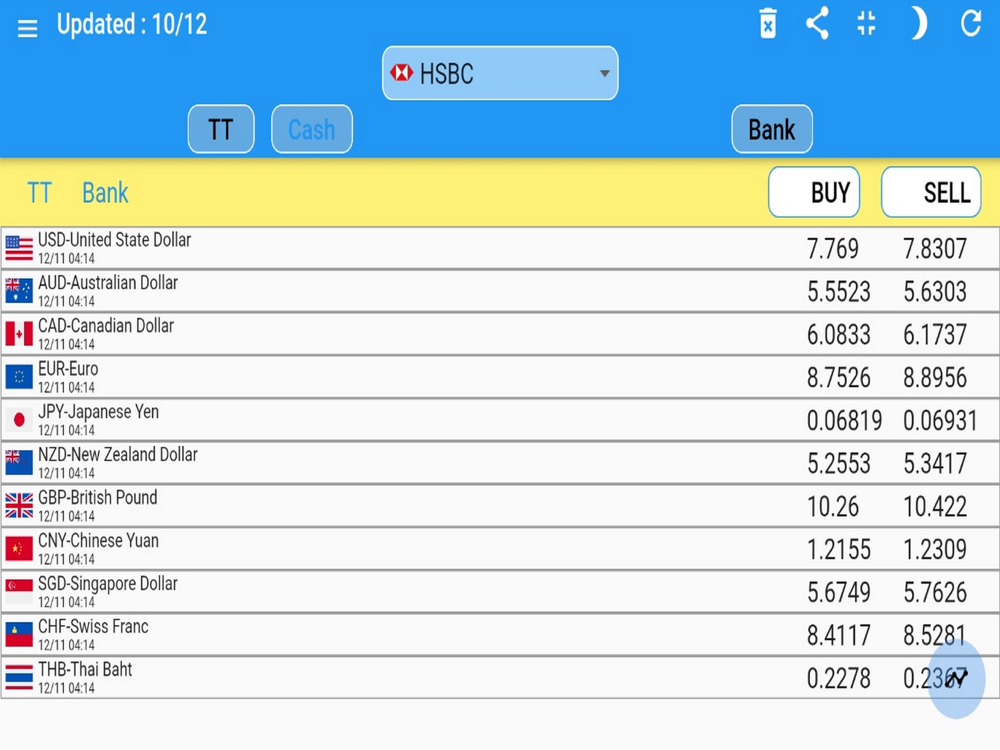Tap the EU flag icon
1000x750 pixels.
point(19,377)
